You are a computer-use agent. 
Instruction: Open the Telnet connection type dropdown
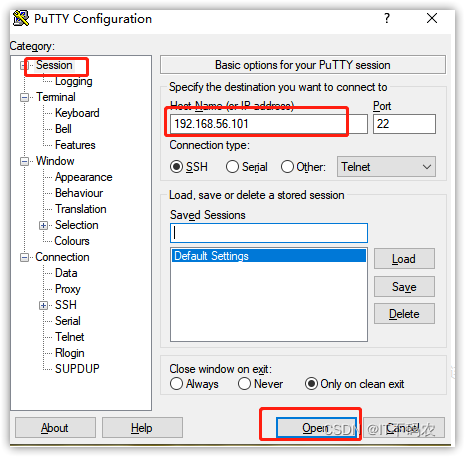[386, 167]
